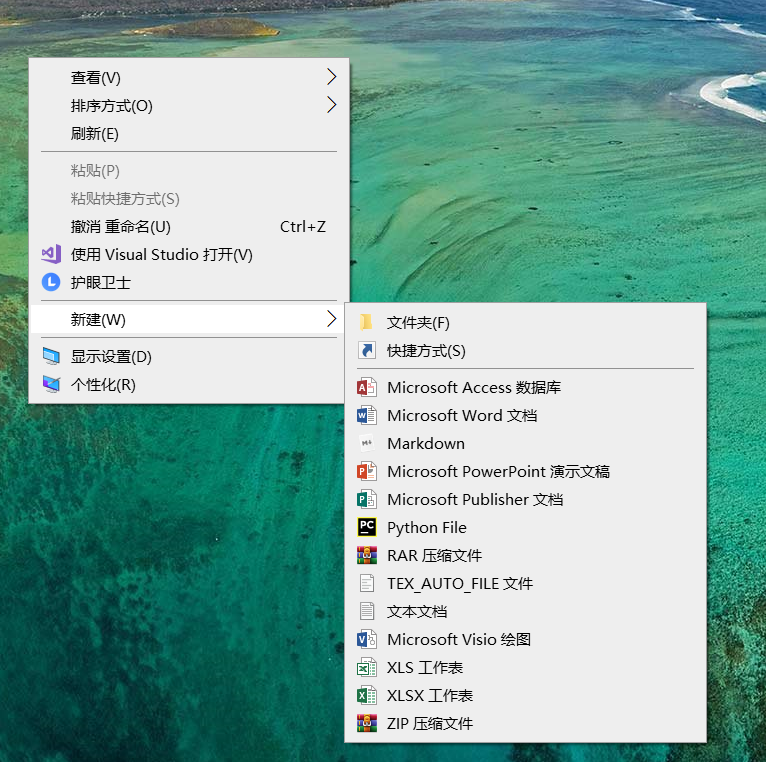This screenshot has height=762, width=766.
Task: Create Microsoft Publisher 文档
Action: click(x=525, y=499)
